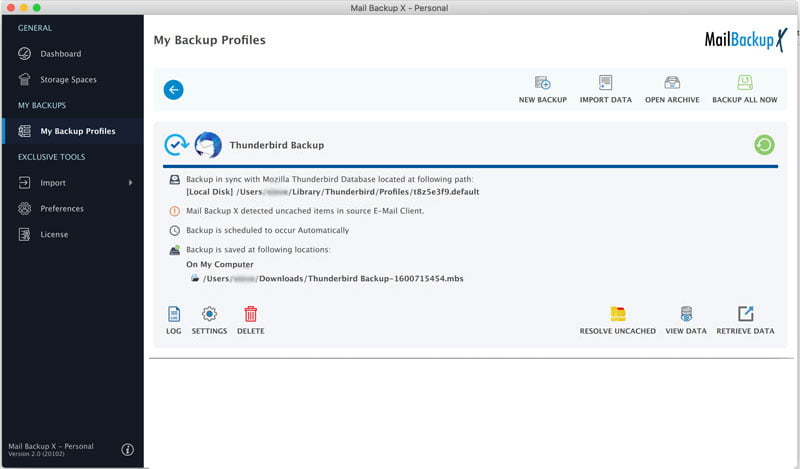The width and height of the screenshot is (800, 469).
Task: Click the blue sync checkmark icon
Action: (177, 145)
